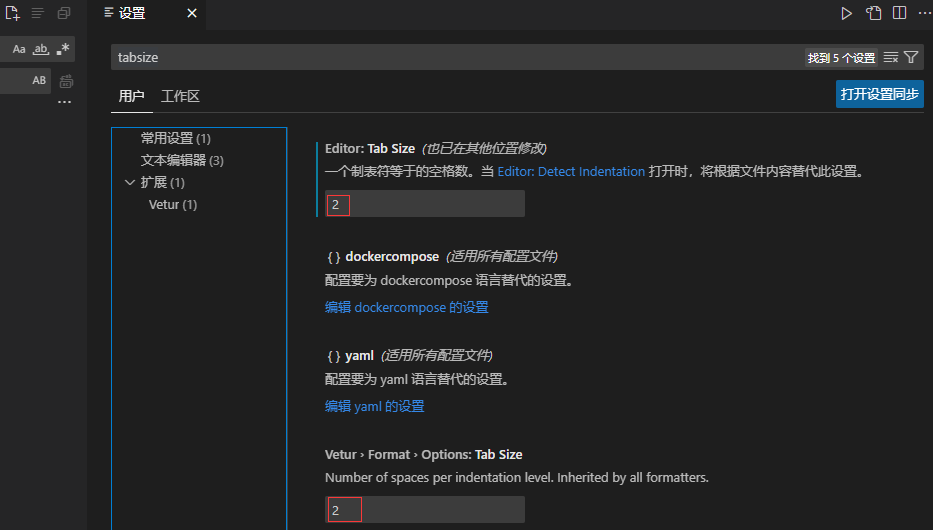The height and width of the screenshot is (530, 933).
Task: Open the Editor: Detect Indentation link
Action: (571, 171)
